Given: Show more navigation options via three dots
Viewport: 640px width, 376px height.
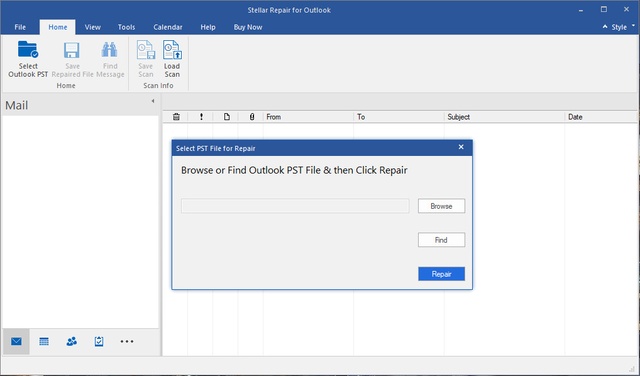Looking at the screenshot, I should click(x=127, y=341).
